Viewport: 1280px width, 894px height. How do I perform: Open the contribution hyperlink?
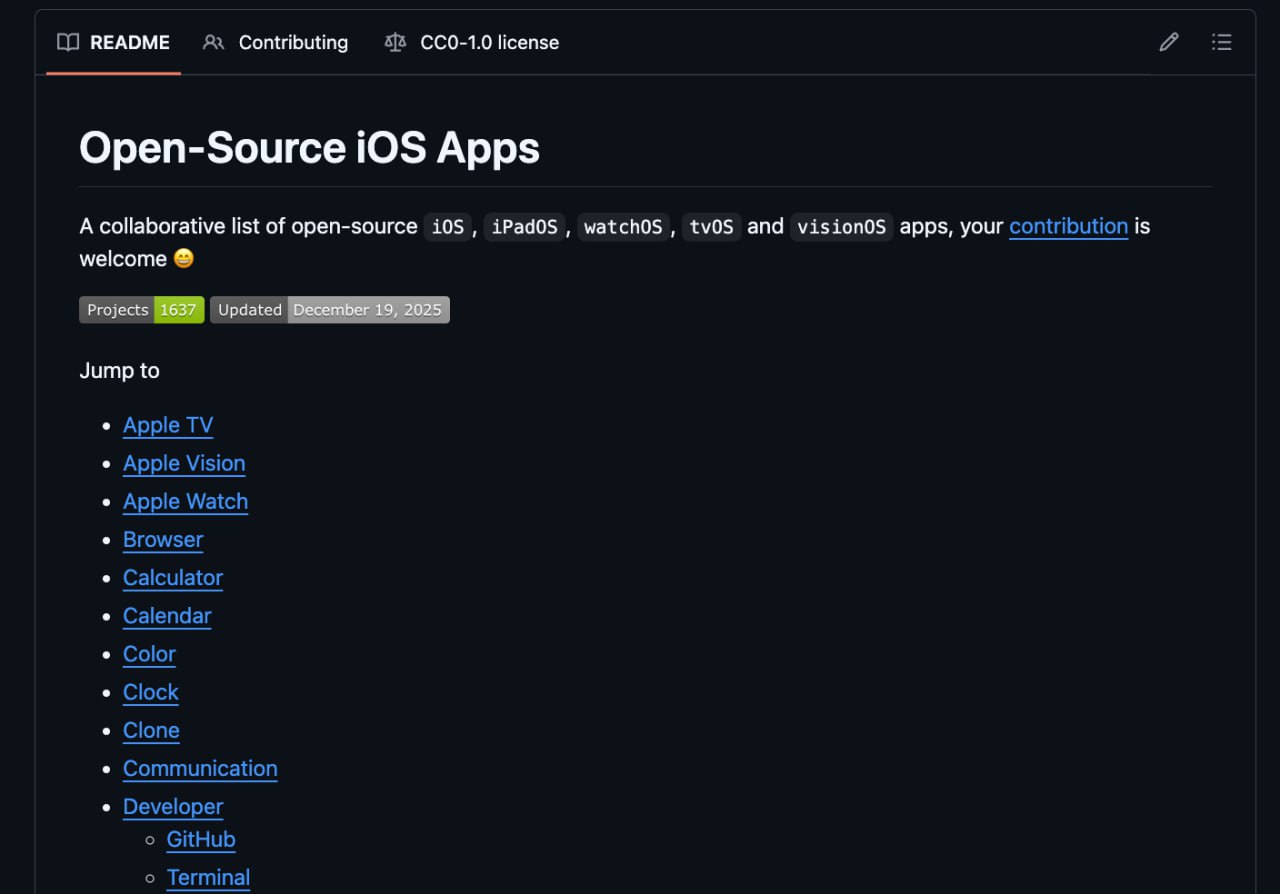[x=1068, y=226]
